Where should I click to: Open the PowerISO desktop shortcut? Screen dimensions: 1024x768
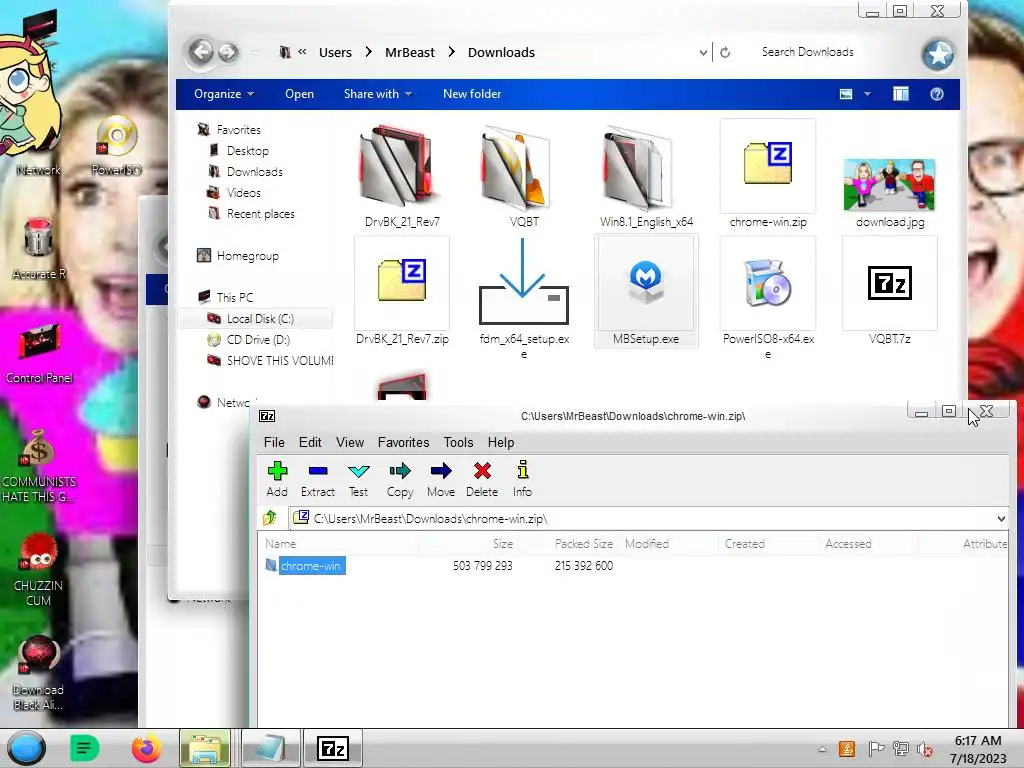[117, 145]
